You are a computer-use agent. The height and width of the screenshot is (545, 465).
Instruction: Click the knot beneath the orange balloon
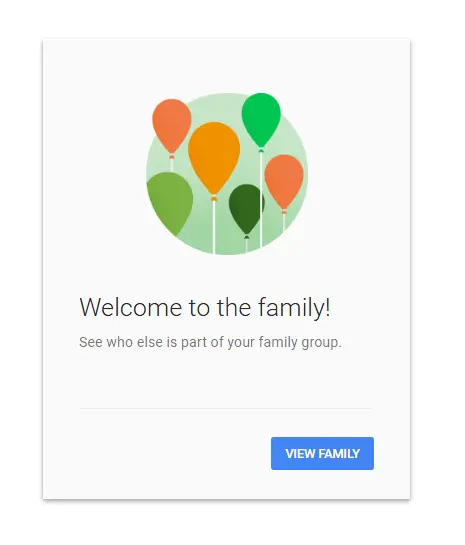(x=214, y=198)
